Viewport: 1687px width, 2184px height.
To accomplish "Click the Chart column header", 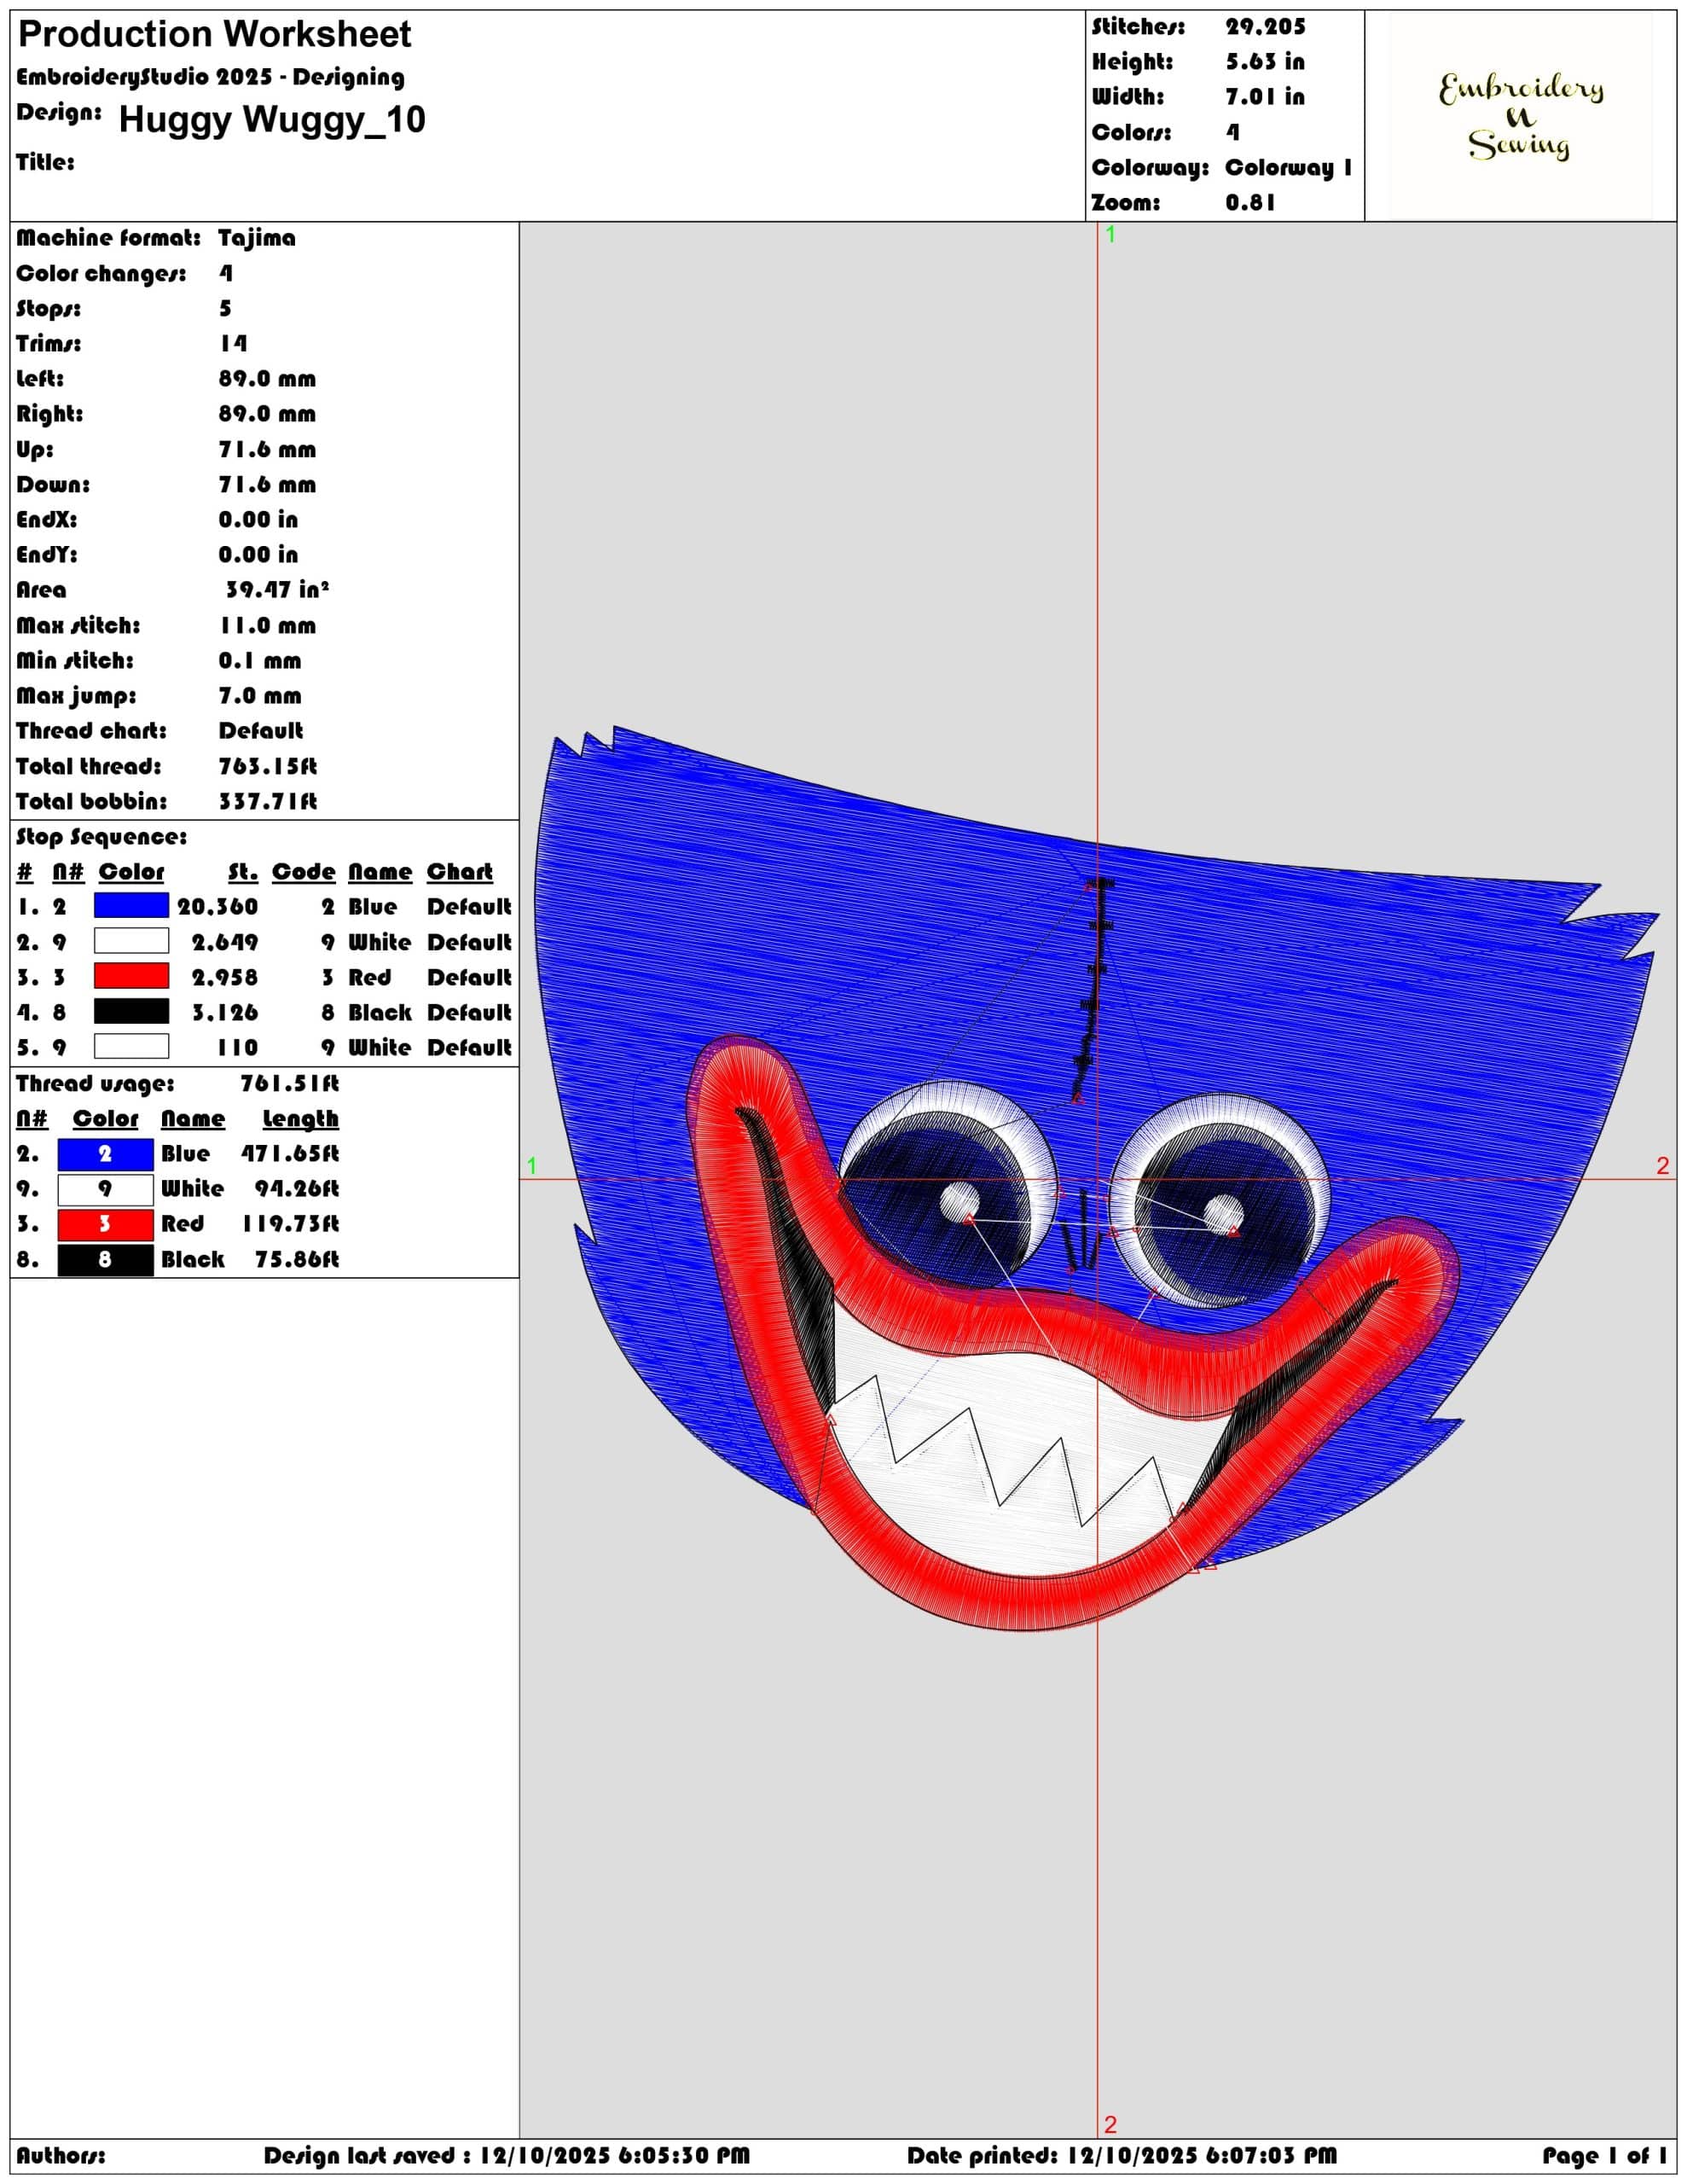I will click(459, 872).
